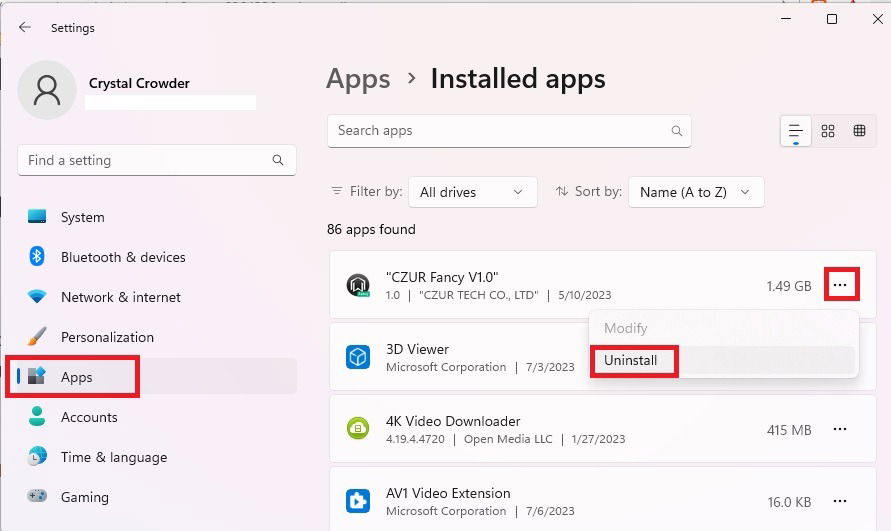
Task: Click the Gaming controller icon in sidebar
Action: (37, 496)
